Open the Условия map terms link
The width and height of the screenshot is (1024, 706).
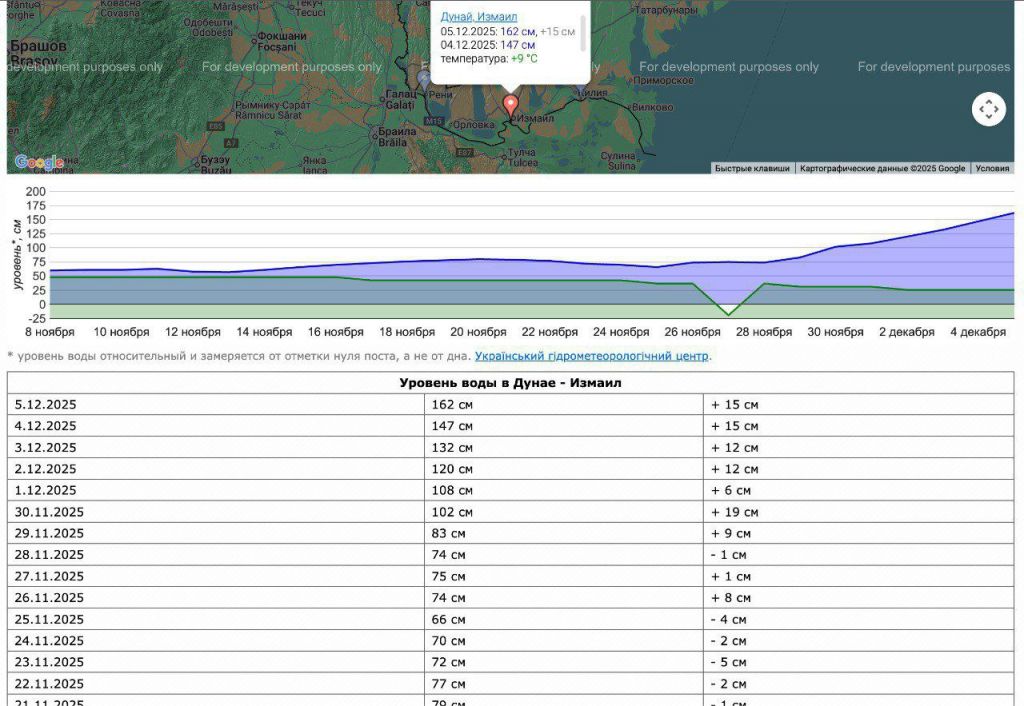coord(992,168)
